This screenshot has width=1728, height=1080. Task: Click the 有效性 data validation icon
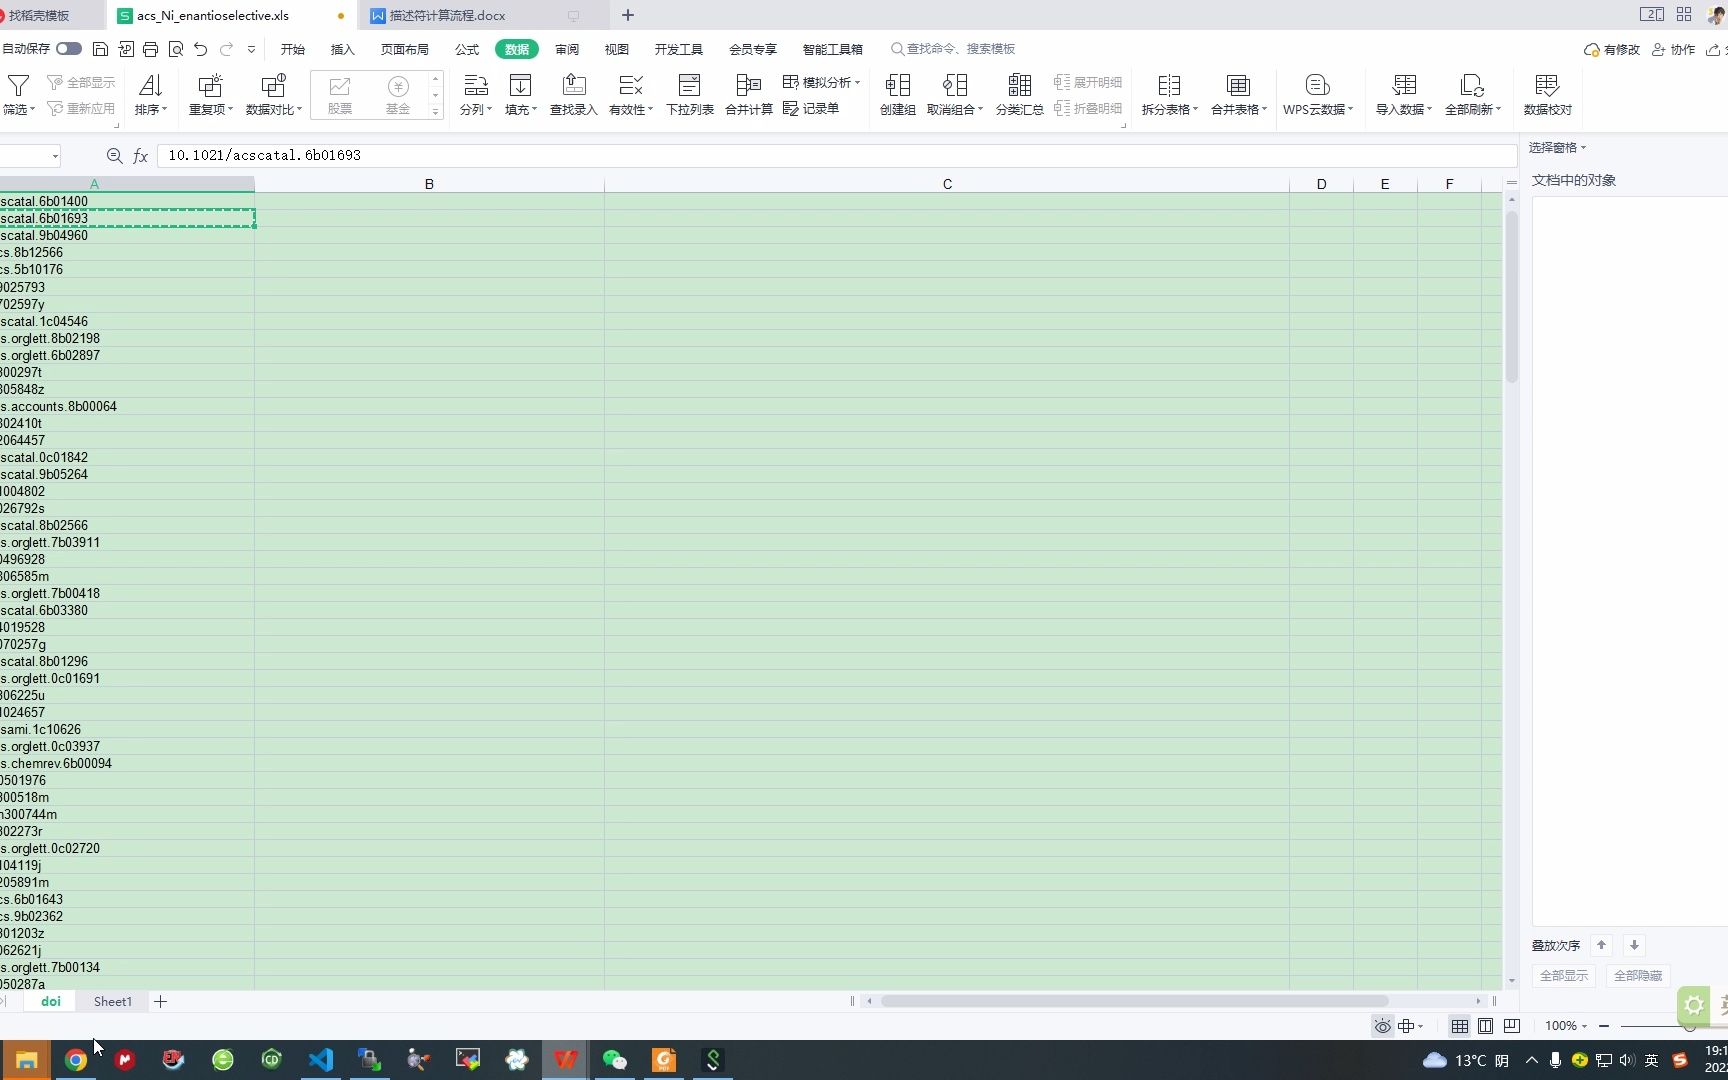(630, 86)
